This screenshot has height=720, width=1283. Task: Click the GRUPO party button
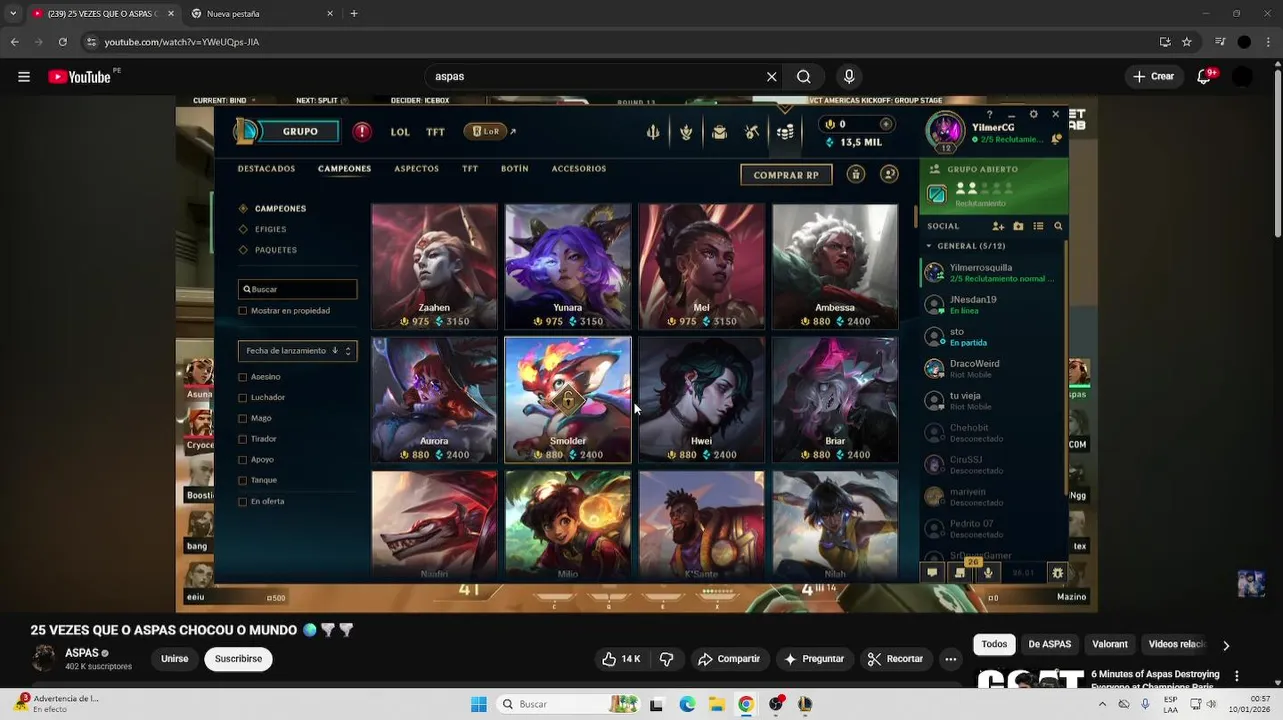(286, 131)
